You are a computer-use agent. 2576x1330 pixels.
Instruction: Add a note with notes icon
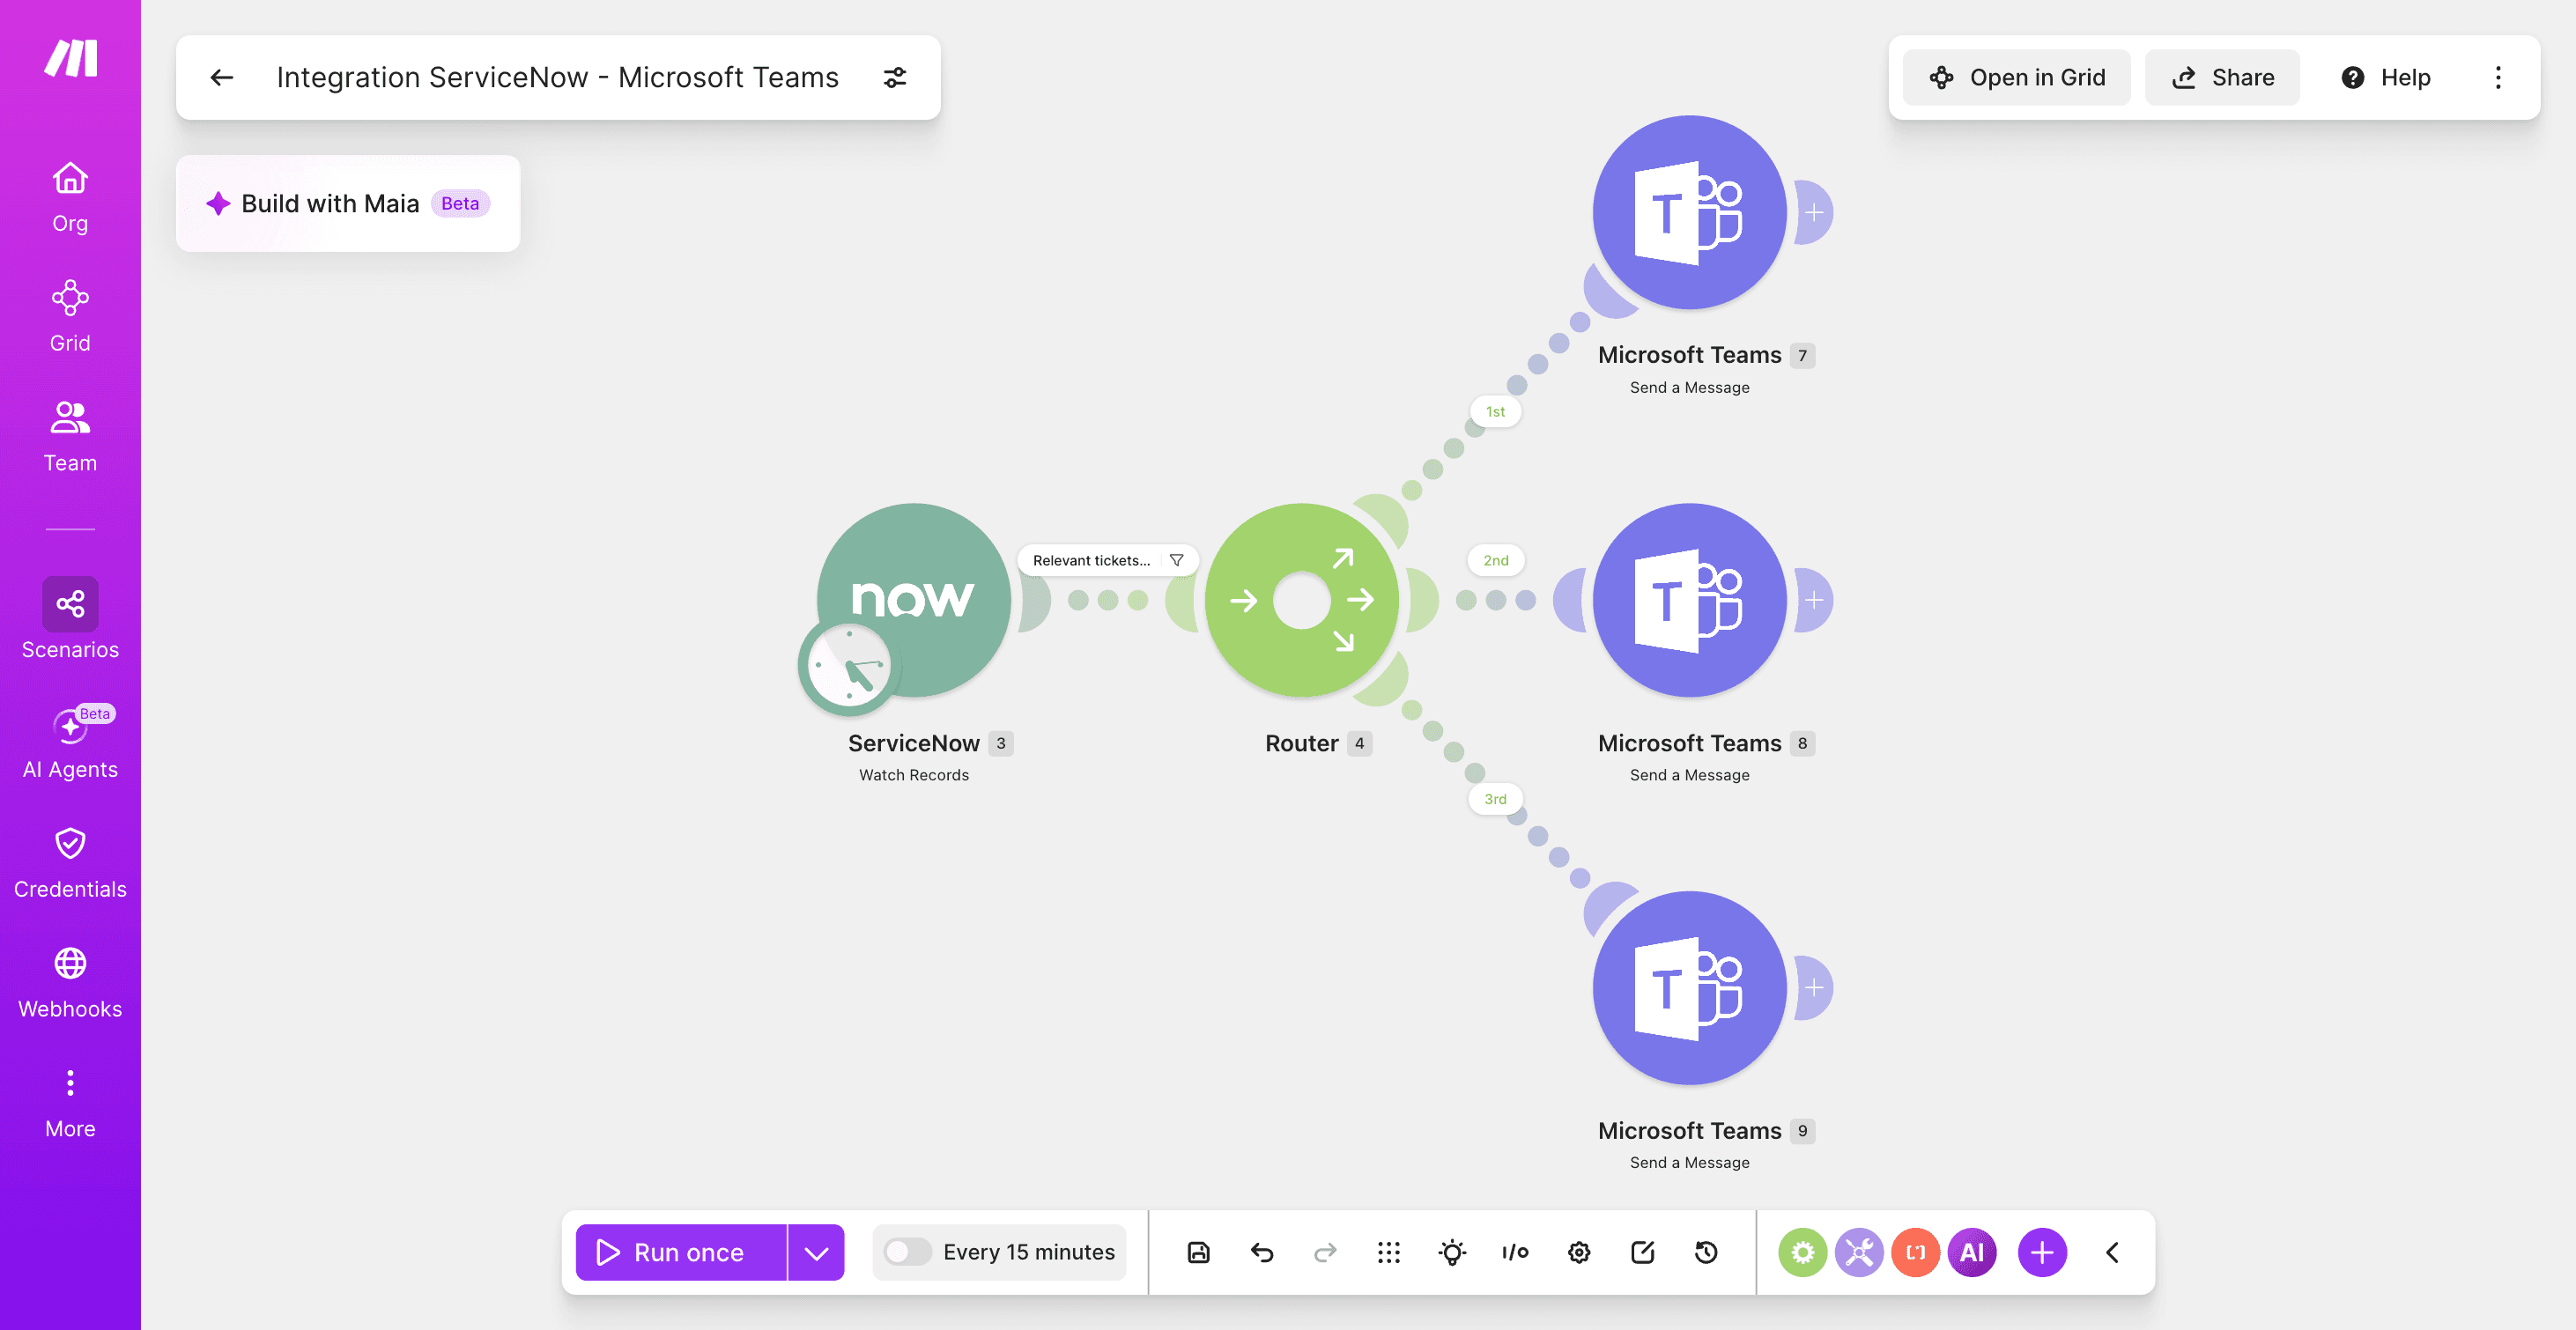(x=1643, y=1252)
